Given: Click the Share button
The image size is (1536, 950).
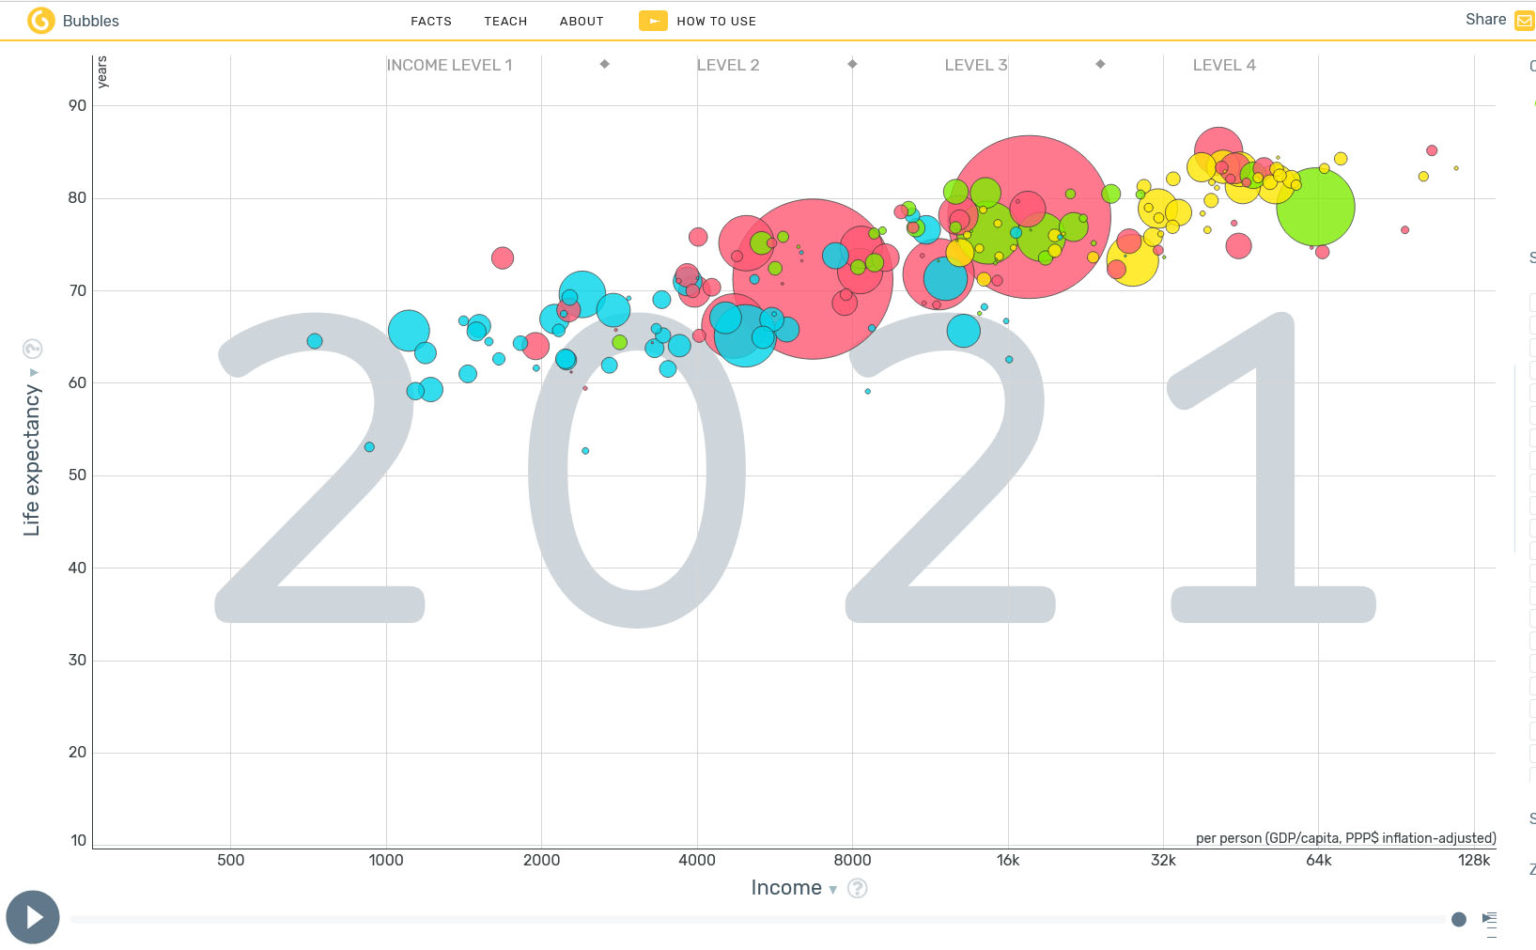Looking at the screenshot, I should (x=1485, y=19).
